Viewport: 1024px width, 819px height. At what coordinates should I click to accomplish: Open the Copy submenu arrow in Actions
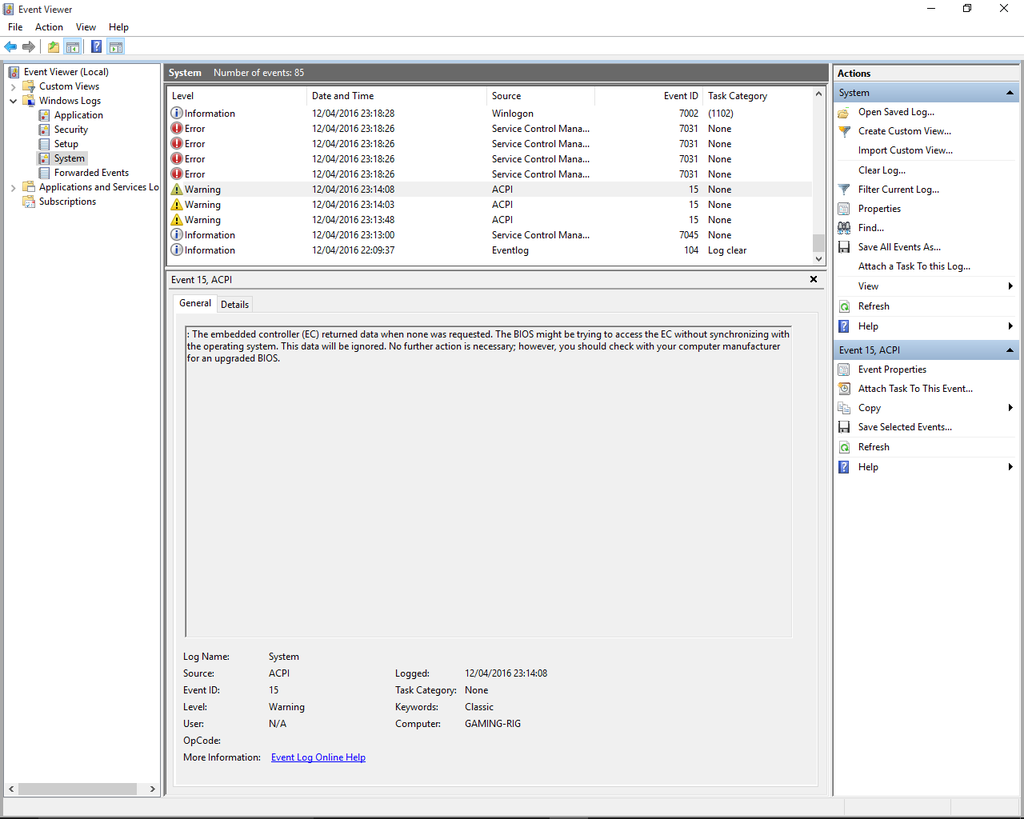[x=1010, y=408]
